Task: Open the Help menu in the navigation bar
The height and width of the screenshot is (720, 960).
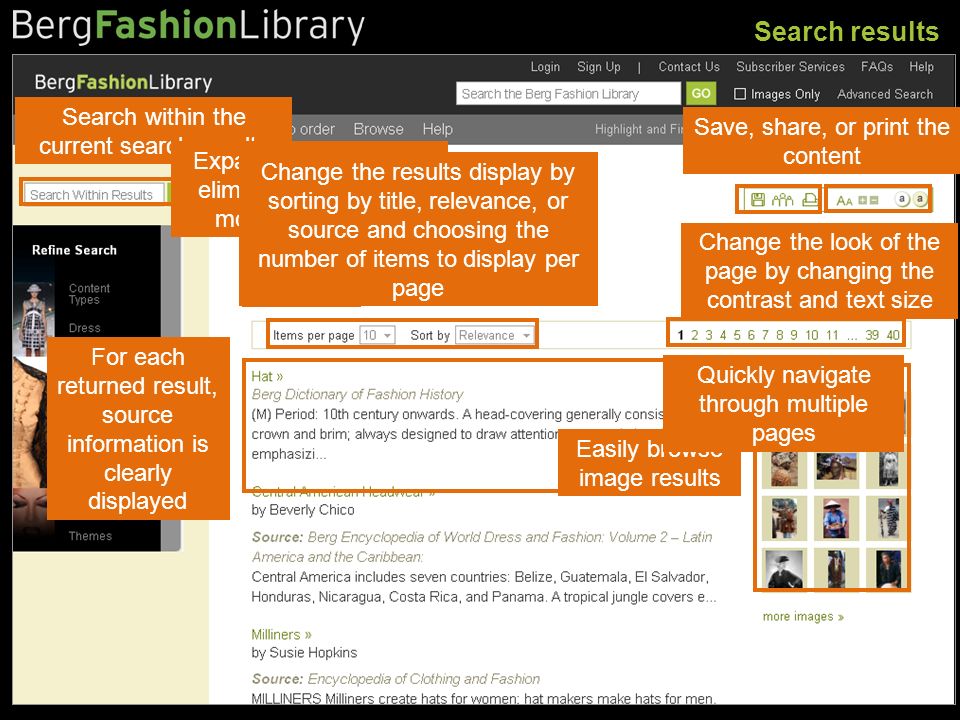Action: click(x=438, y=129)
